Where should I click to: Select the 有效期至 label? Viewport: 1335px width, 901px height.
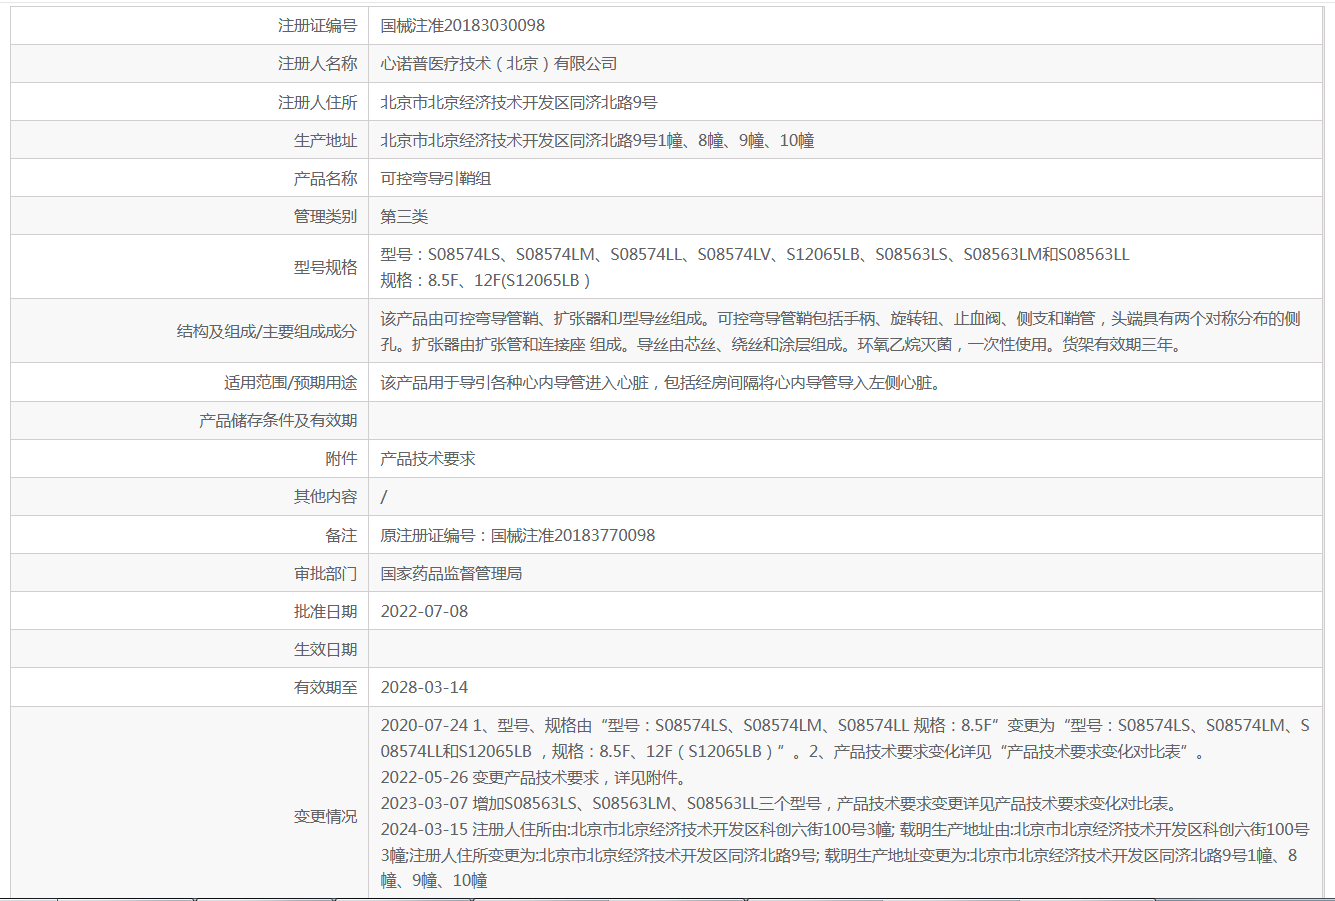tap(325, 687)
